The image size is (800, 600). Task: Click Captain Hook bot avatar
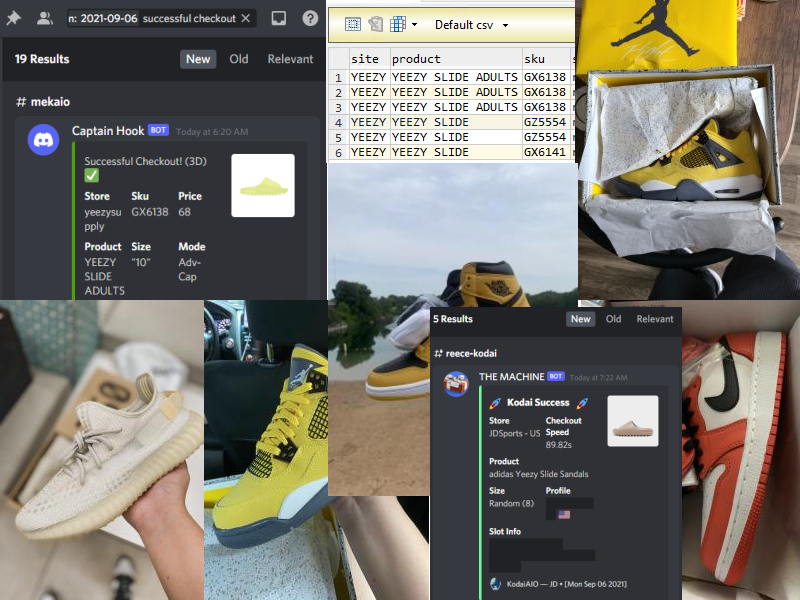click(x=43, y=140)
